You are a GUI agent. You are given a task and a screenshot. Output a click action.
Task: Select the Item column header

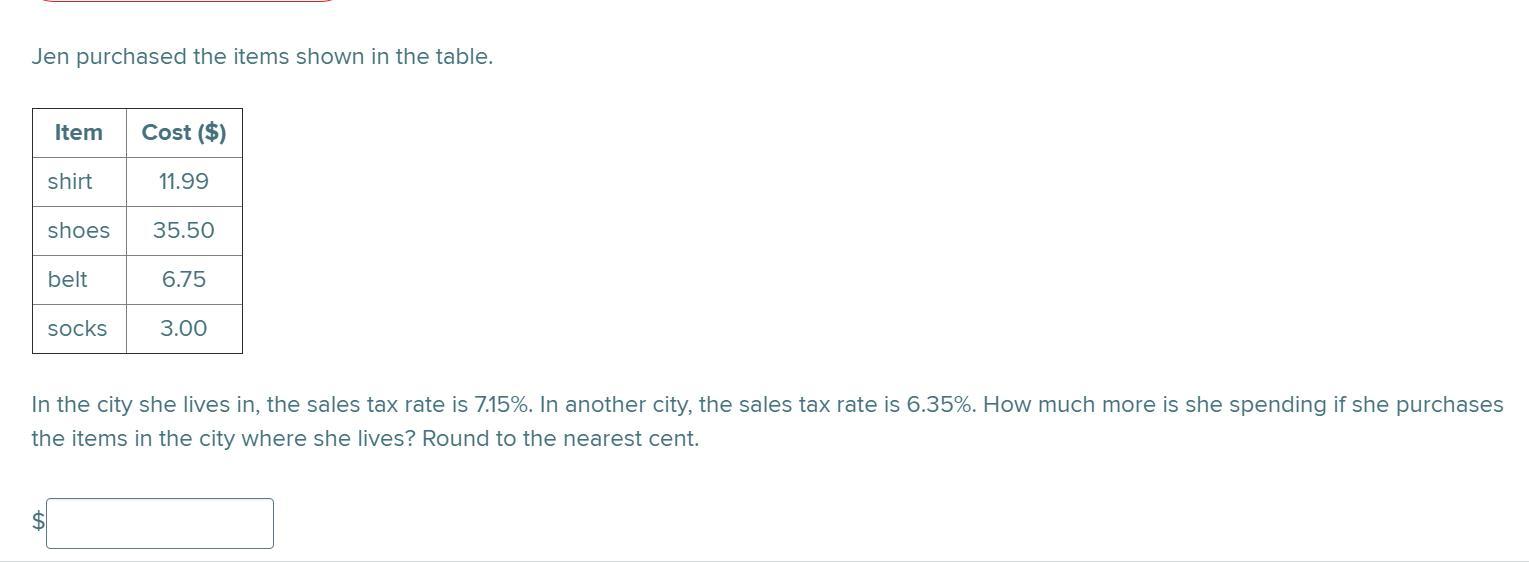[79, 132]
